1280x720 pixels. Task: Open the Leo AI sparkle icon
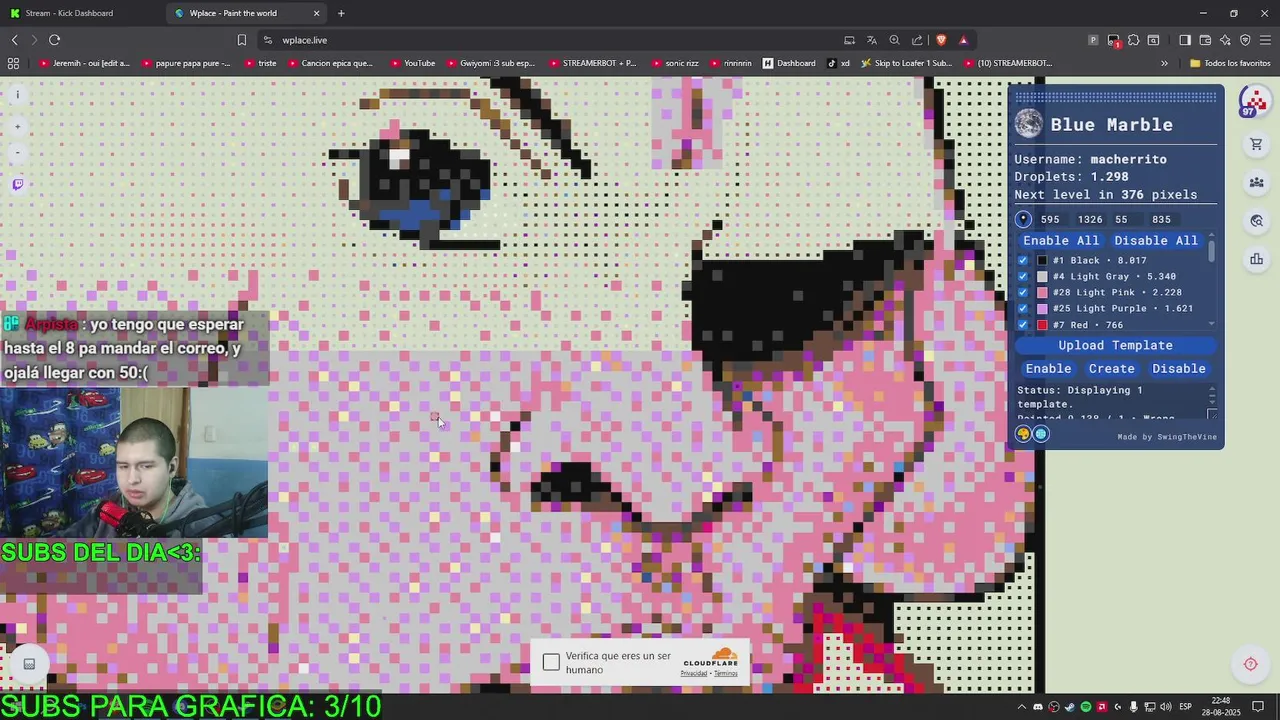[1225, 40]
